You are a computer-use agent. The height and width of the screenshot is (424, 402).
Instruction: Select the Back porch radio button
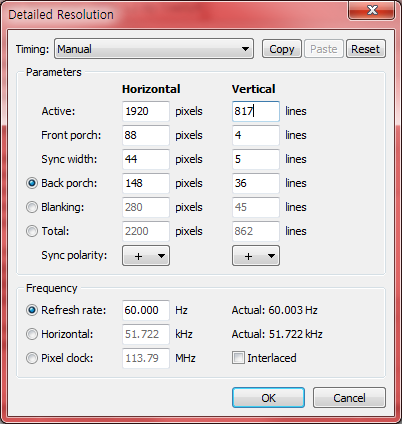(x=32, y=183)
